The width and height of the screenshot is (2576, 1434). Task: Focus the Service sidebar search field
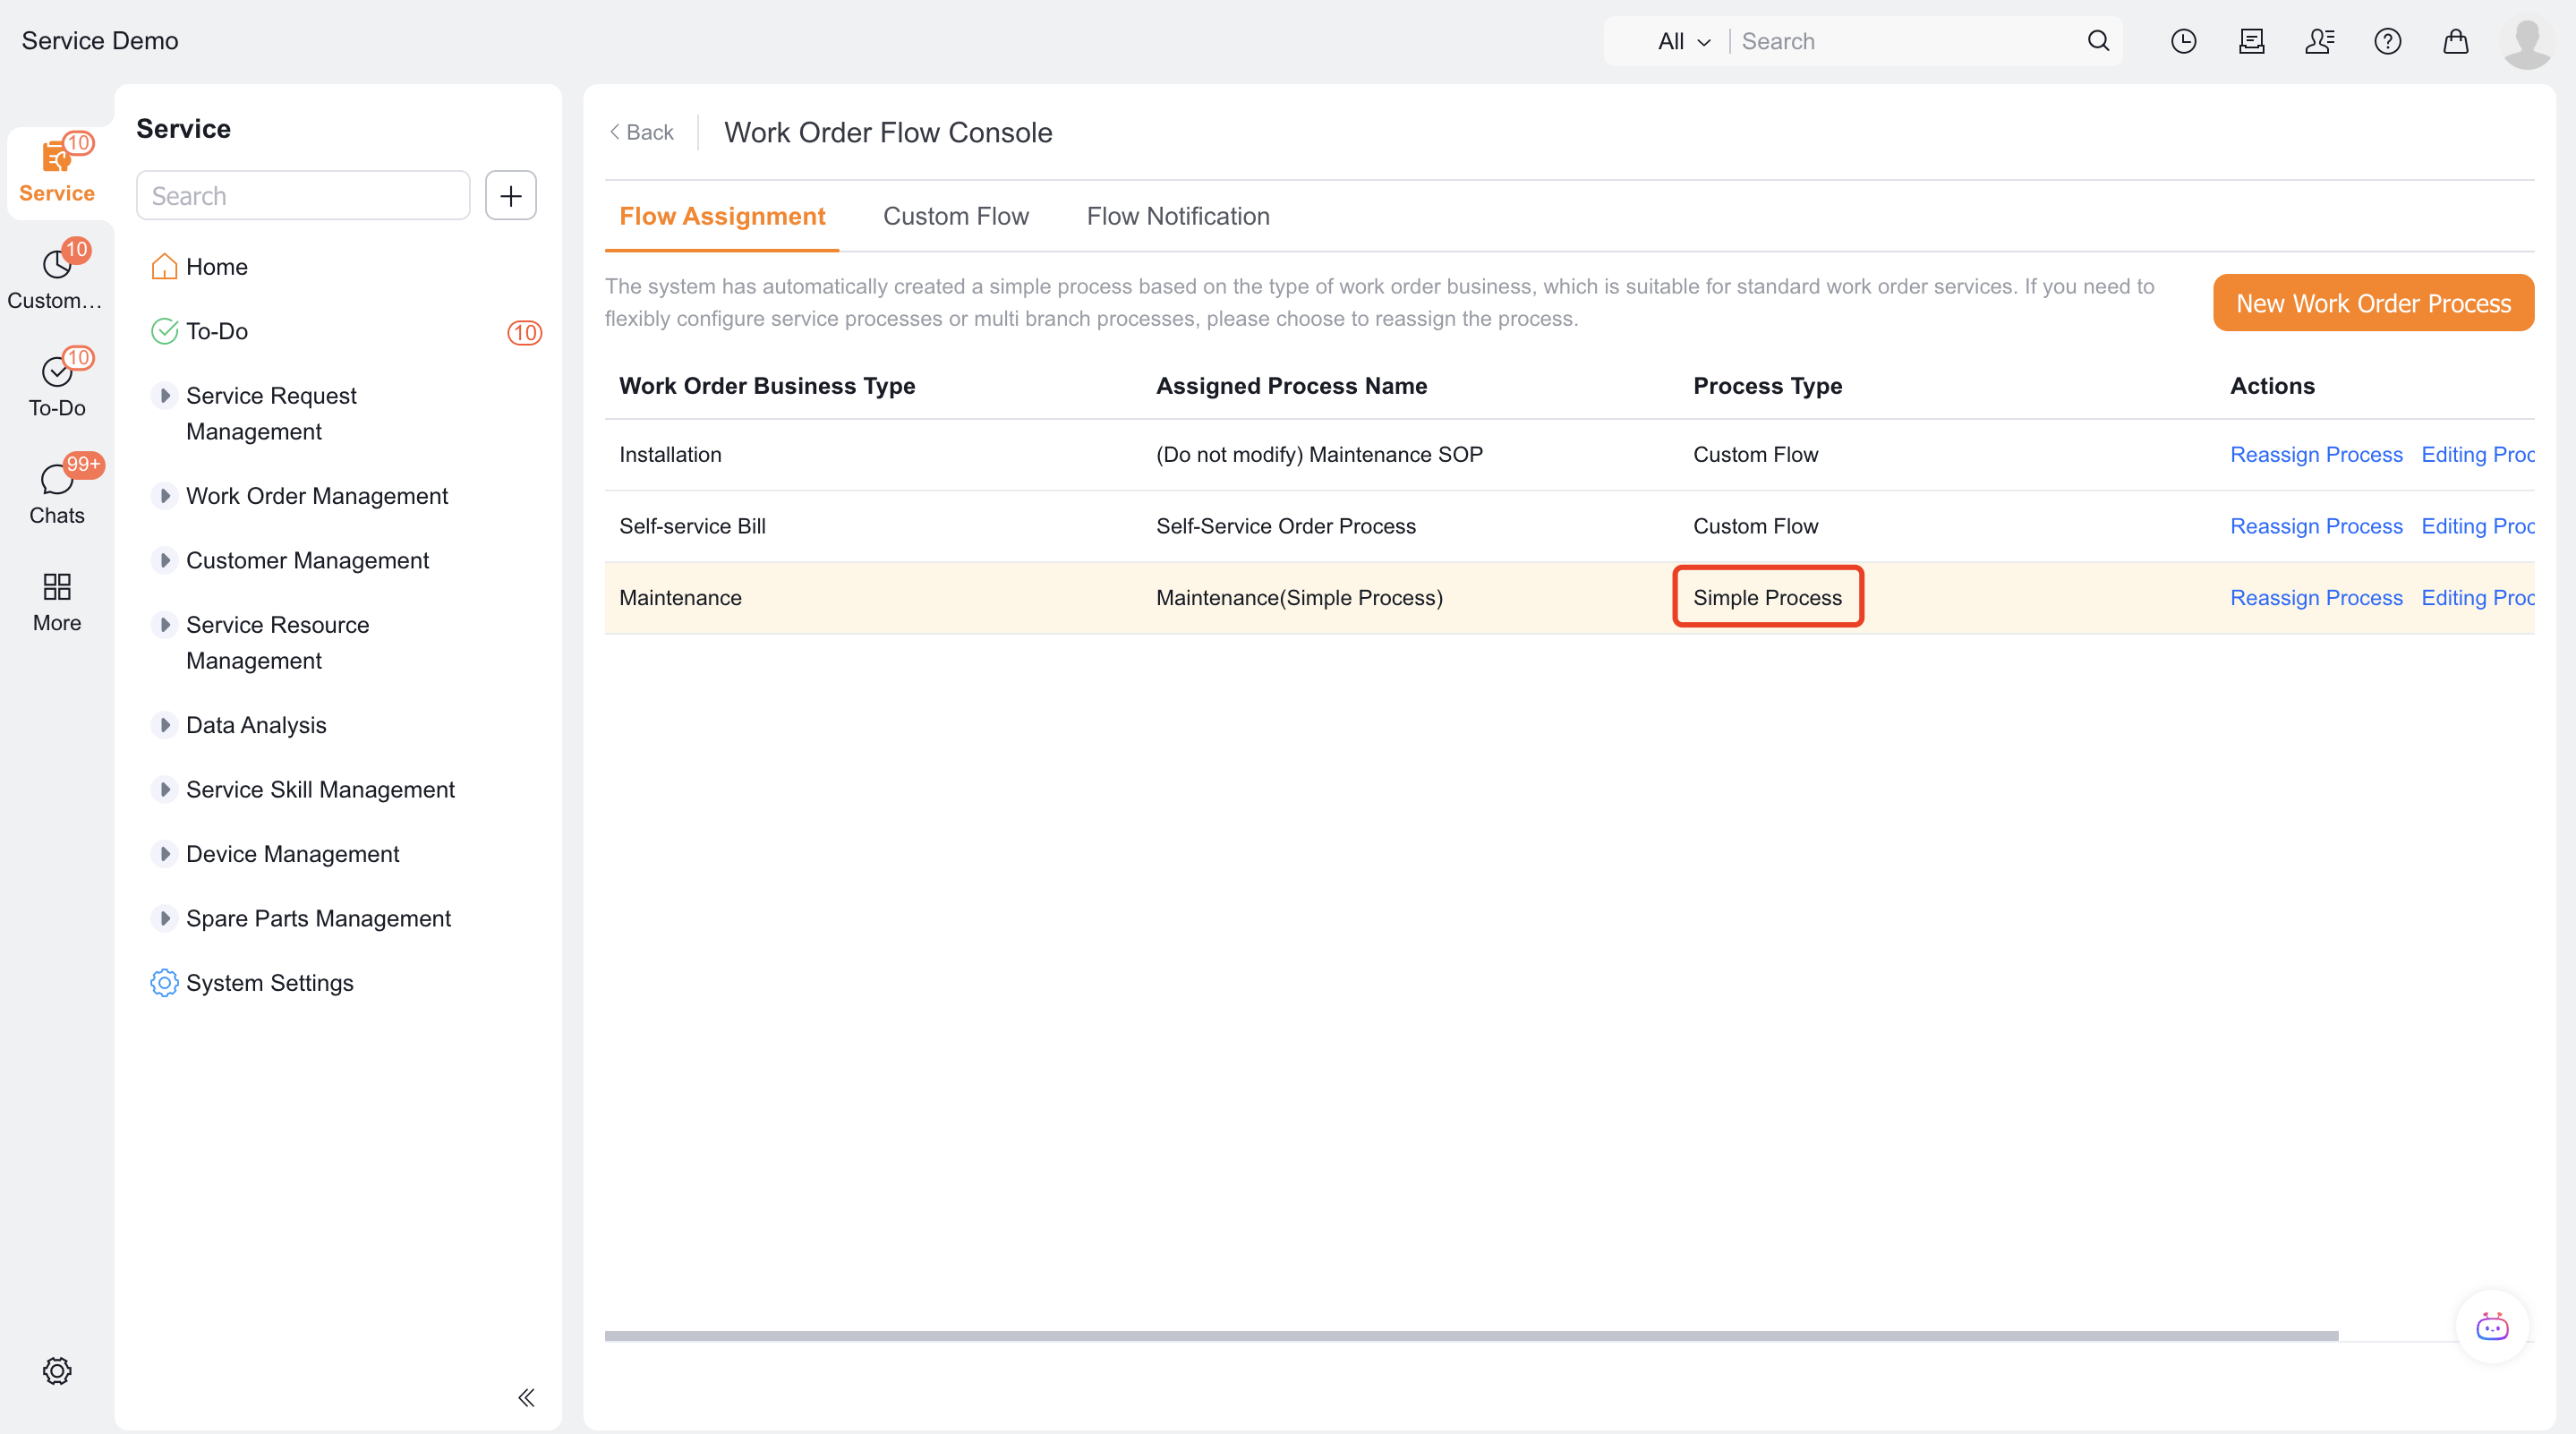pyautogui.click(x=303, y=195)
